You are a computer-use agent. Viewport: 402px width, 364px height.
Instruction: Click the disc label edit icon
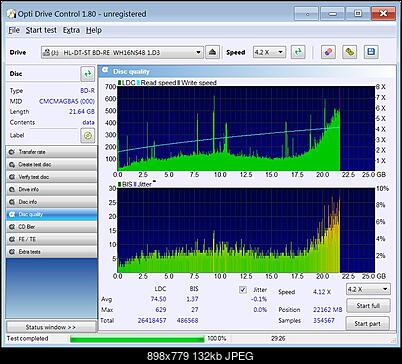(x=88, y=135)
